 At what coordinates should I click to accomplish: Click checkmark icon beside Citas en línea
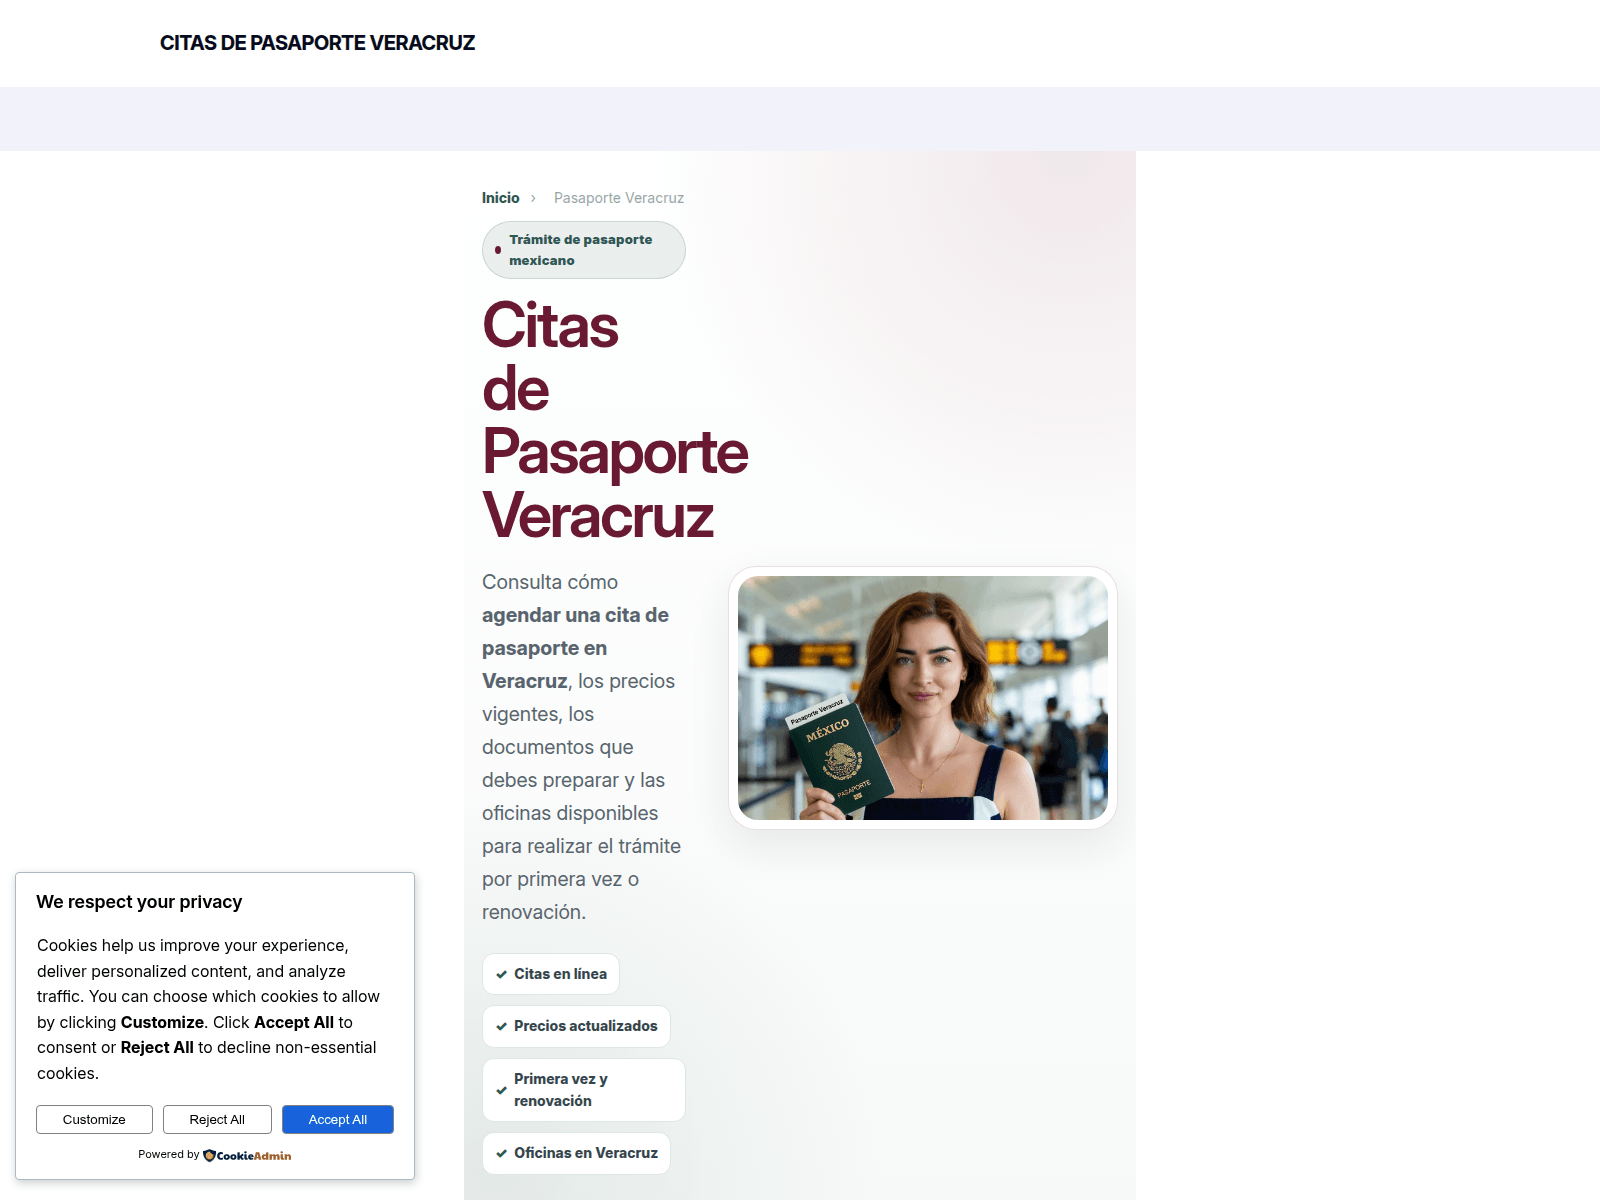501,974
